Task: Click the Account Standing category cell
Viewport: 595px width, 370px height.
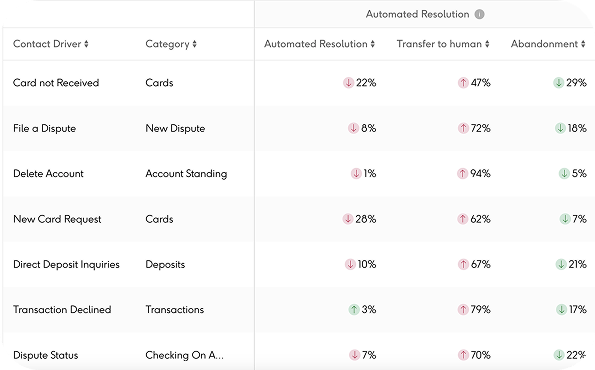Action: pyautogui.click(x=186, y=174)
